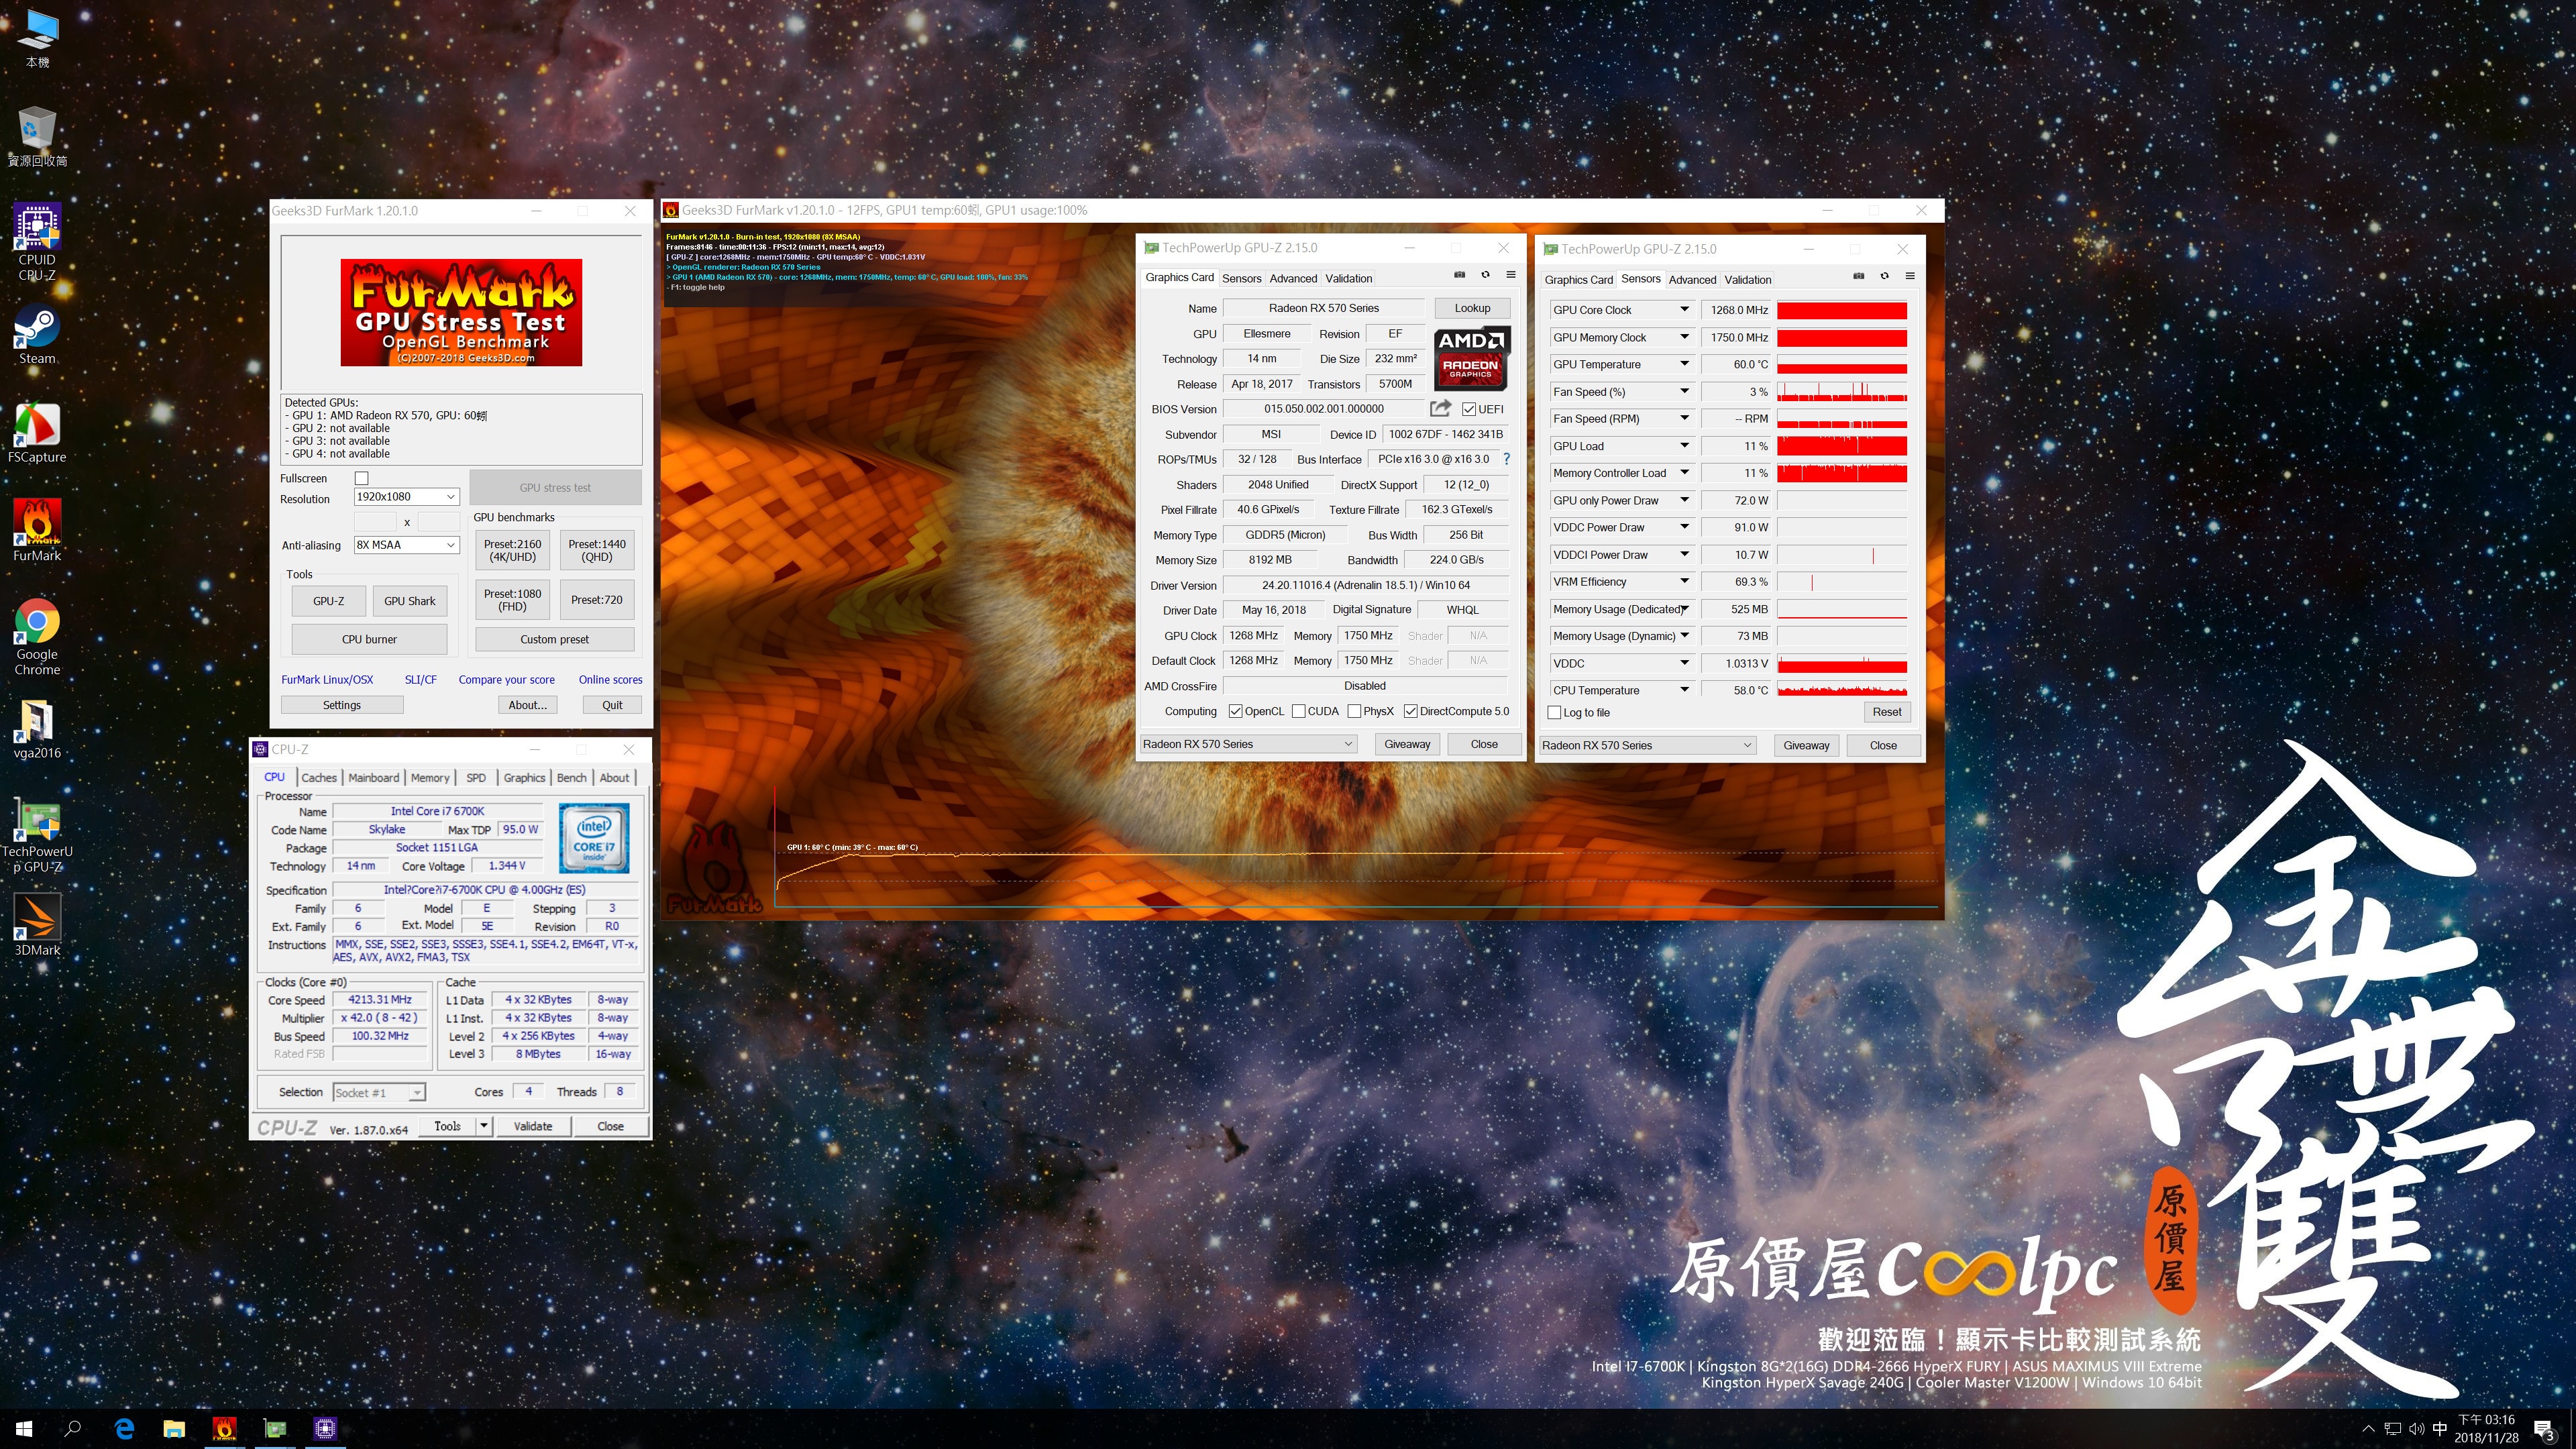Click Validate button in CPU-Z
Image resolution: width=2576 pixels, height=1449 pixels.
[x=533, y=1126]
